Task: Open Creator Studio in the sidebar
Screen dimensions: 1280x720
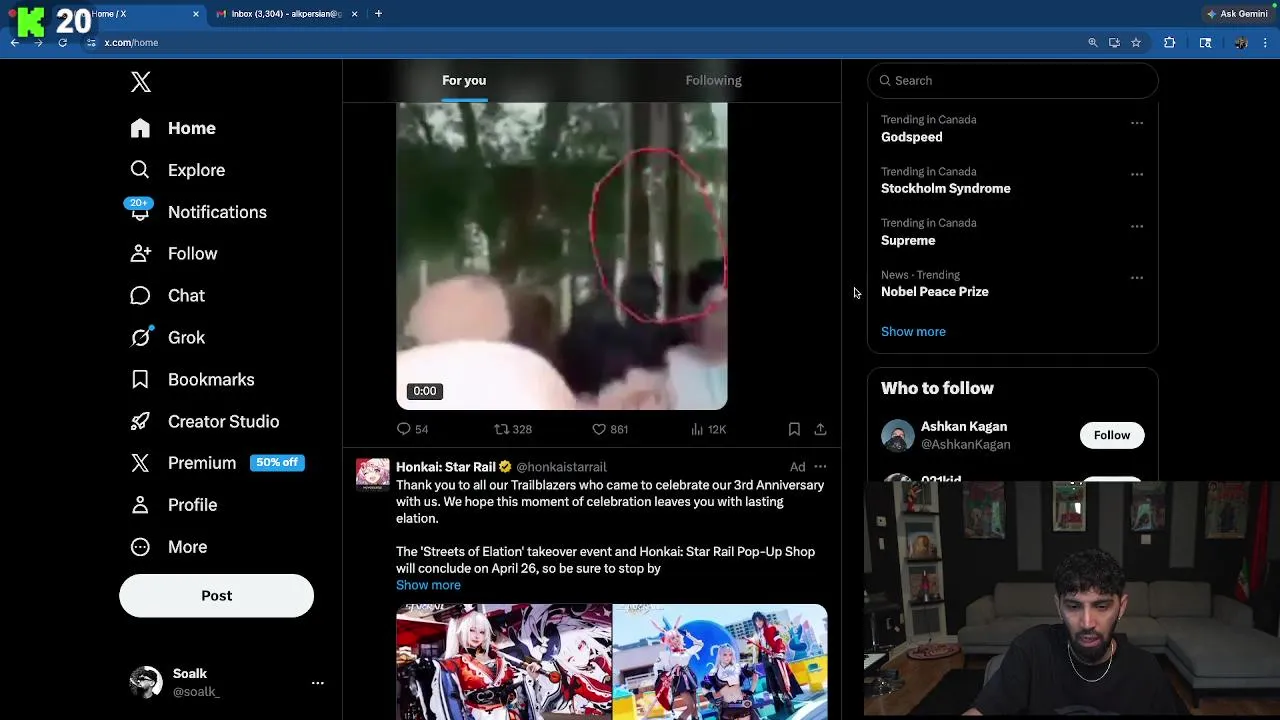Action: pos(204,422)
